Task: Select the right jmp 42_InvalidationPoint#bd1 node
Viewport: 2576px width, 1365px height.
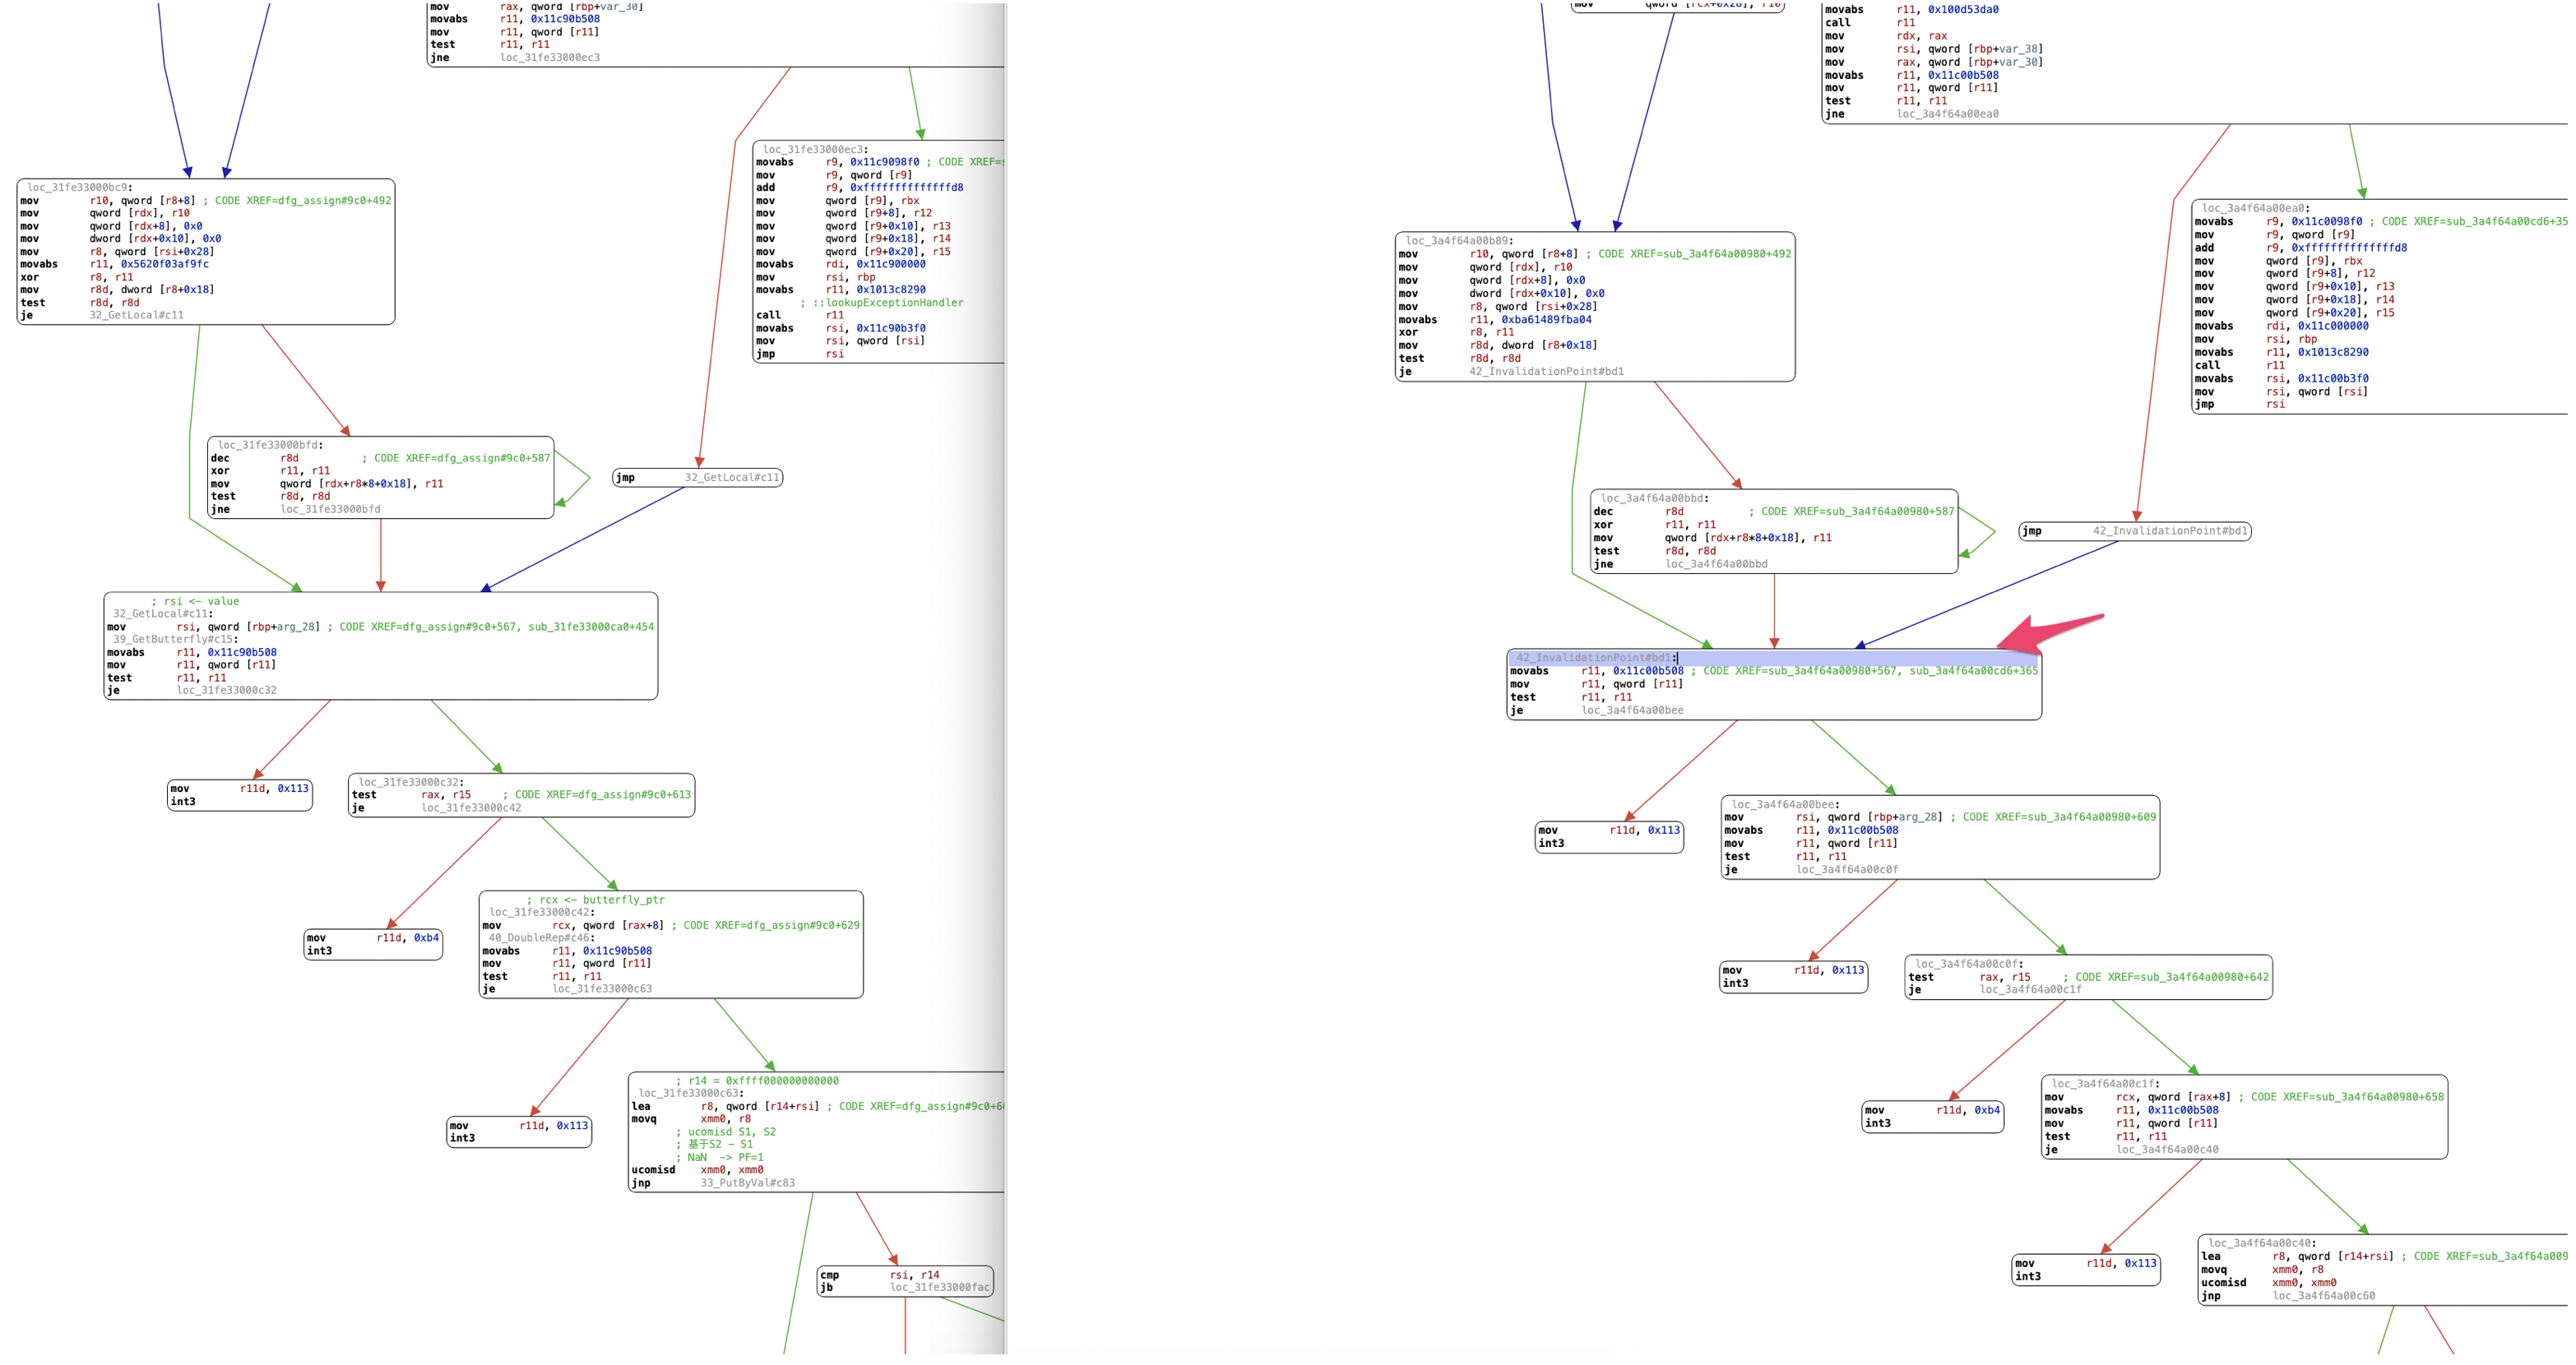Action: (x=2134, y=531)
